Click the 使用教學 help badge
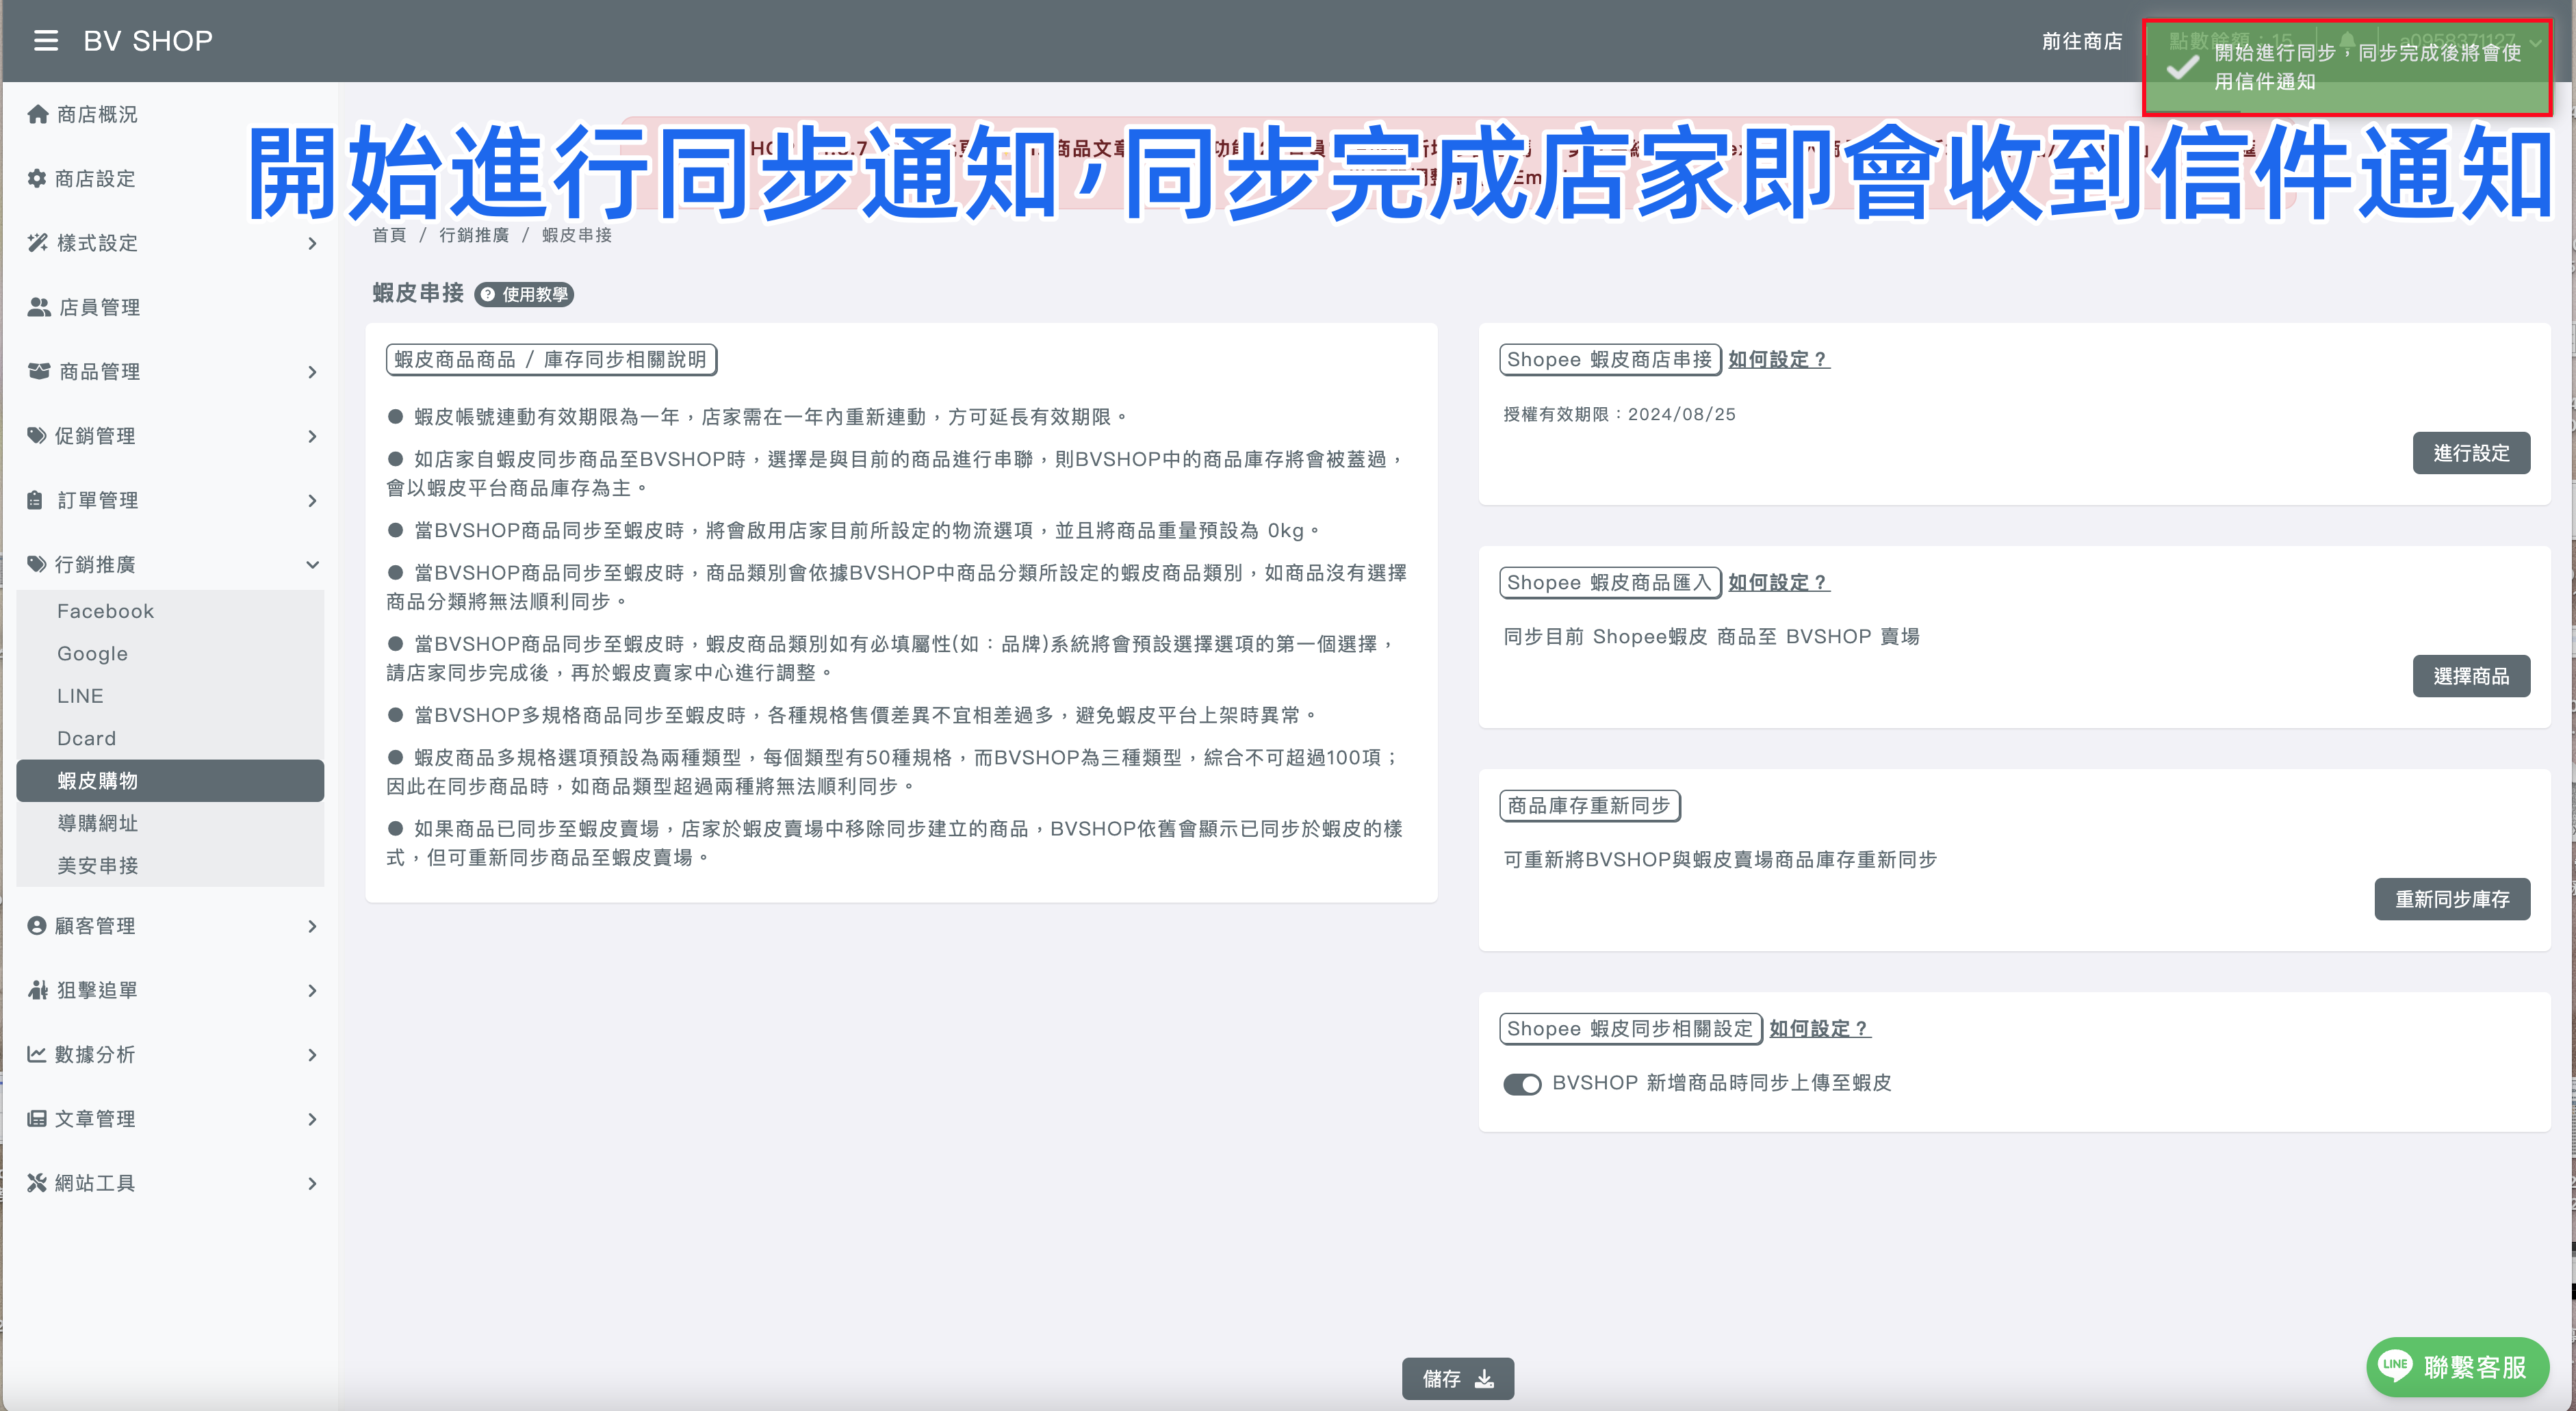Image resolution: width=2576 pixels, height=1411 pixels. point(524,294)
